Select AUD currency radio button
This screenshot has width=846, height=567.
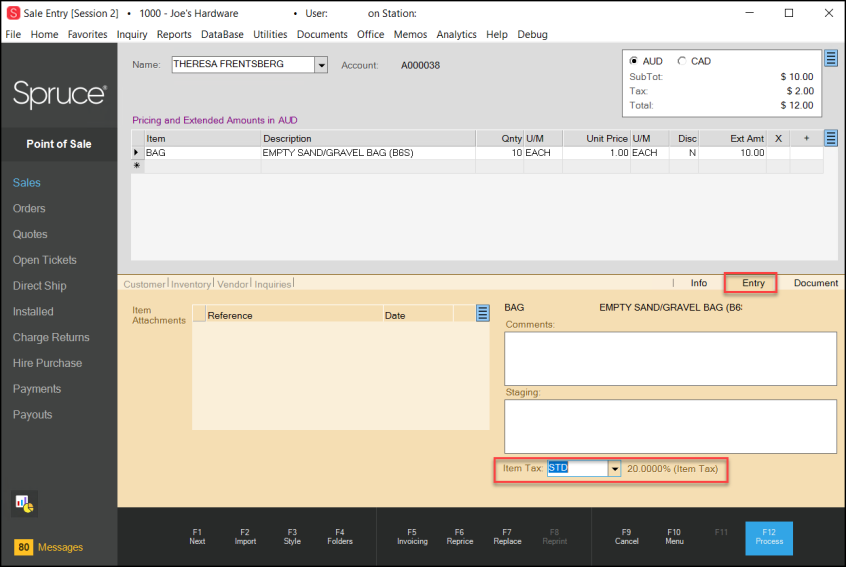click(x=633, y=61)
